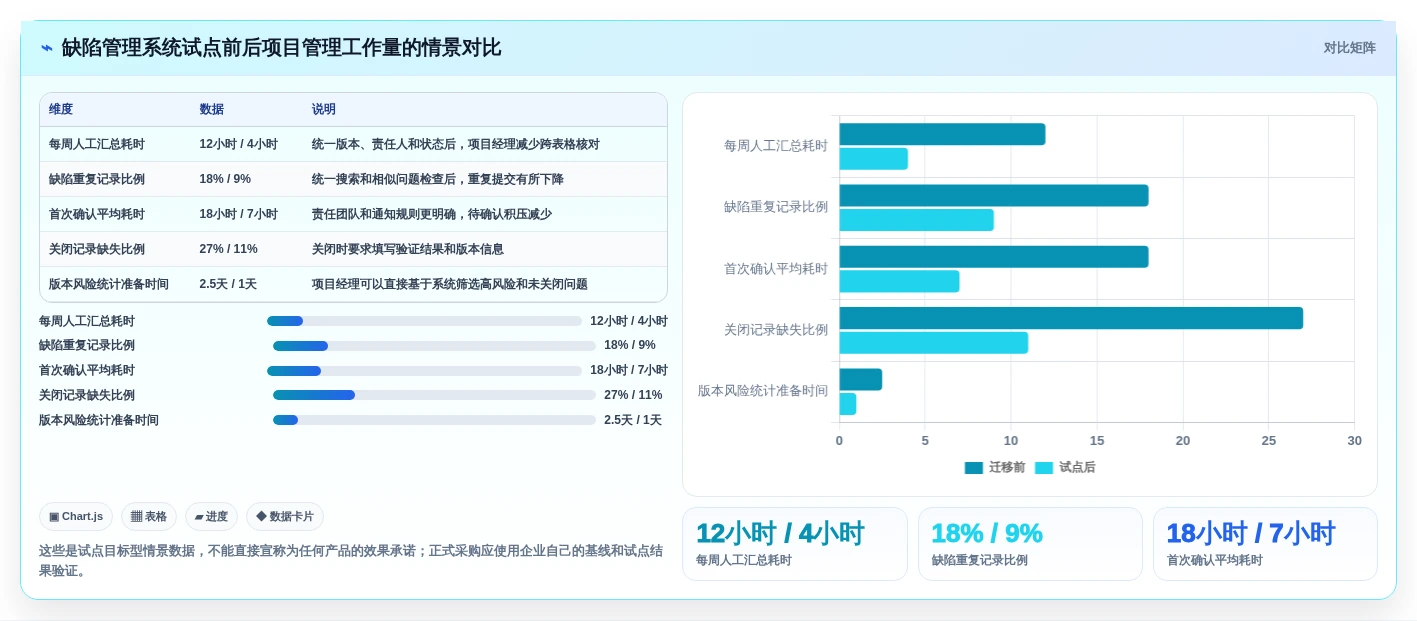Select the Chart.js tag chip
The height and width of the screenshot is (621, 1417).
76,517
